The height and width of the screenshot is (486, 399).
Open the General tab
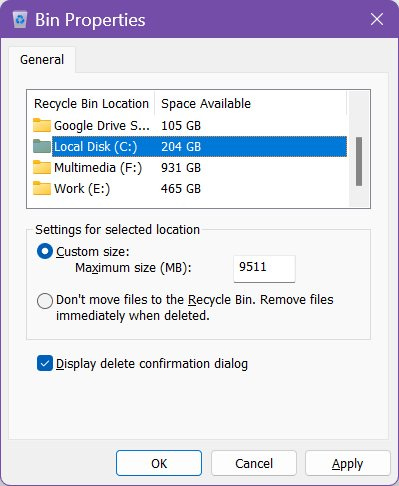42,60
